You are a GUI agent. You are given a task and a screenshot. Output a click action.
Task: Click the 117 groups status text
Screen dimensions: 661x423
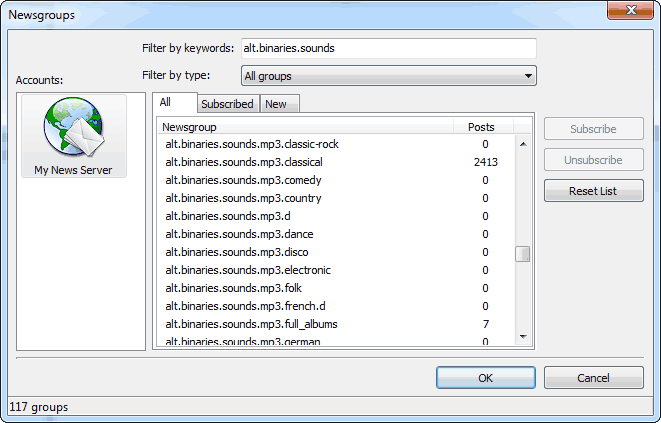(x=39, y=407)
